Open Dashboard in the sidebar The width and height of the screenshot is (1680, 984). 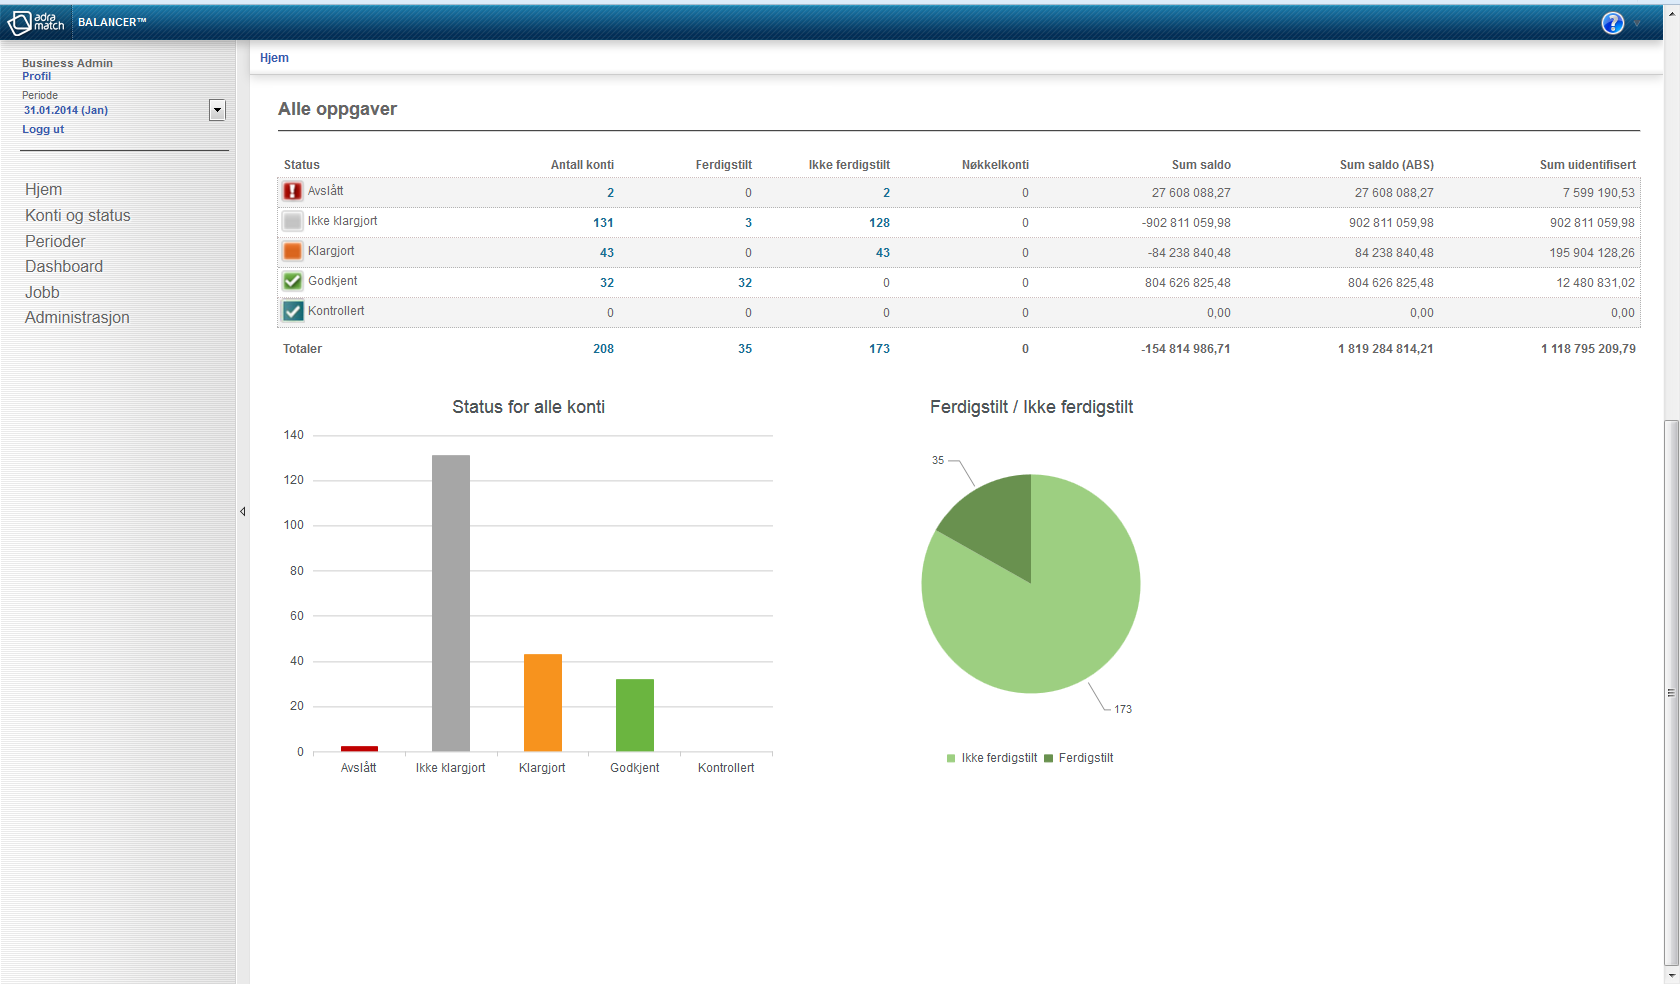tap(64, 267)
